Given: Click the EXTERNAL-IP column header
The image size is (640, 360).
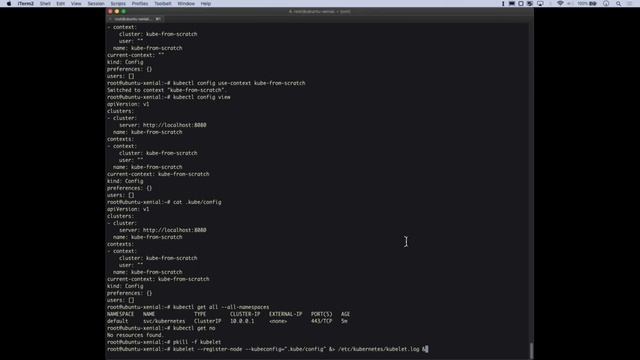Looking at the screenshot, I should point(285,314).
